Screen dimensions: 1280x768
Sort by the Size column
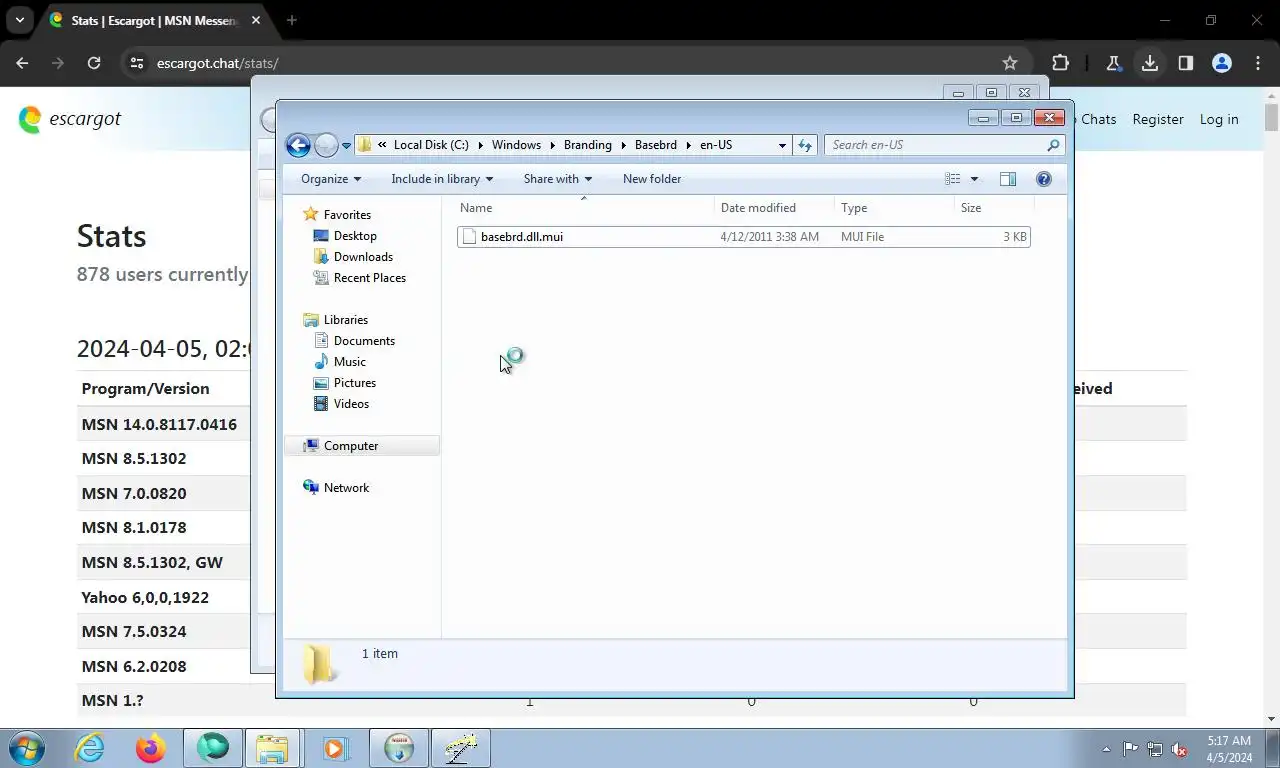993,208
